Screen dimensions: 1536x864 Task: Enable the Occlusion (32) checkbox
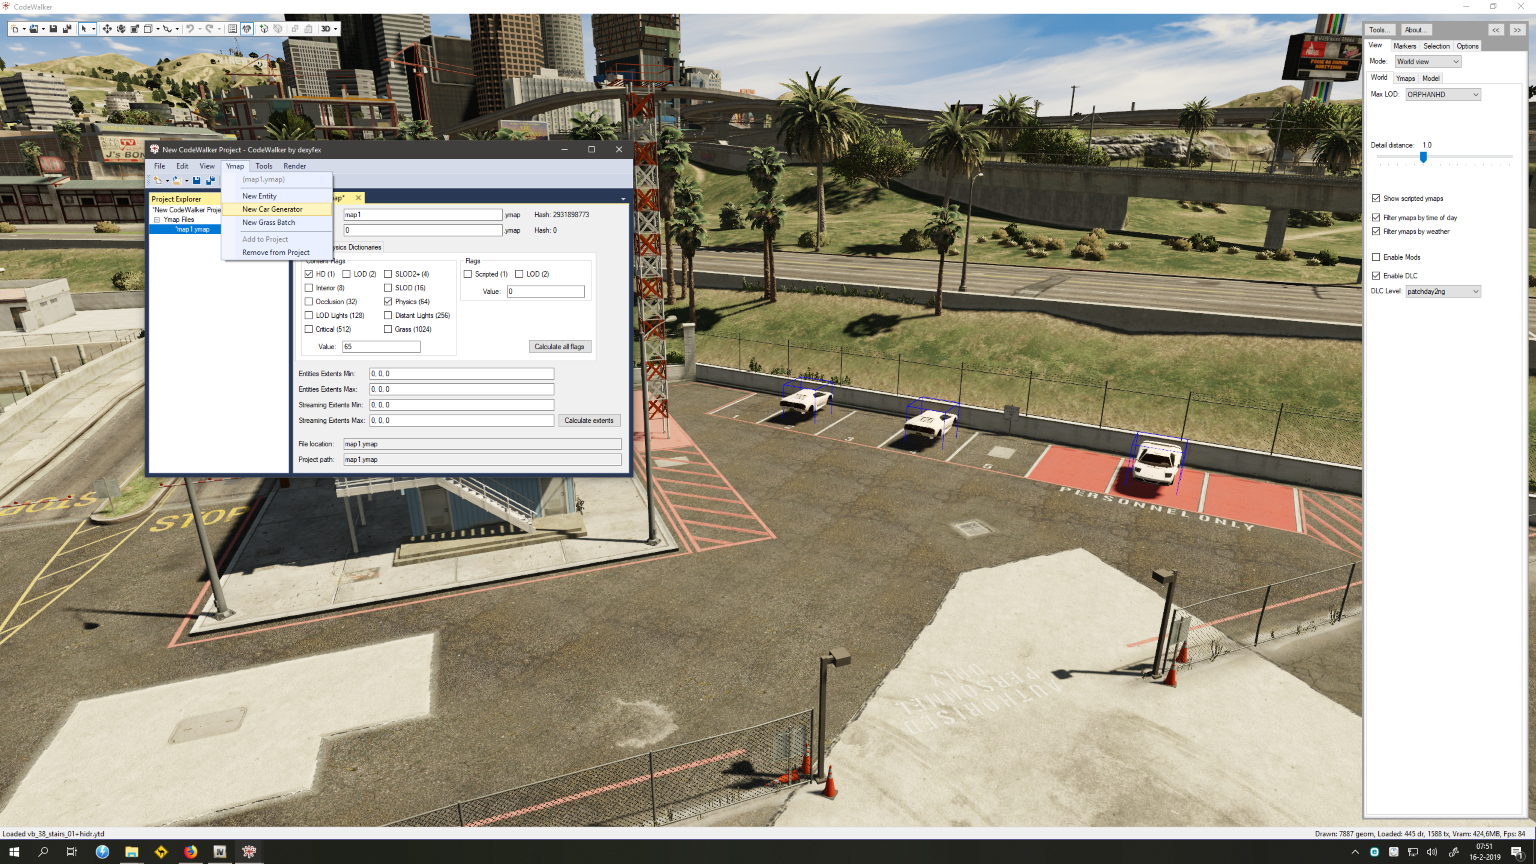pos(309,301)
